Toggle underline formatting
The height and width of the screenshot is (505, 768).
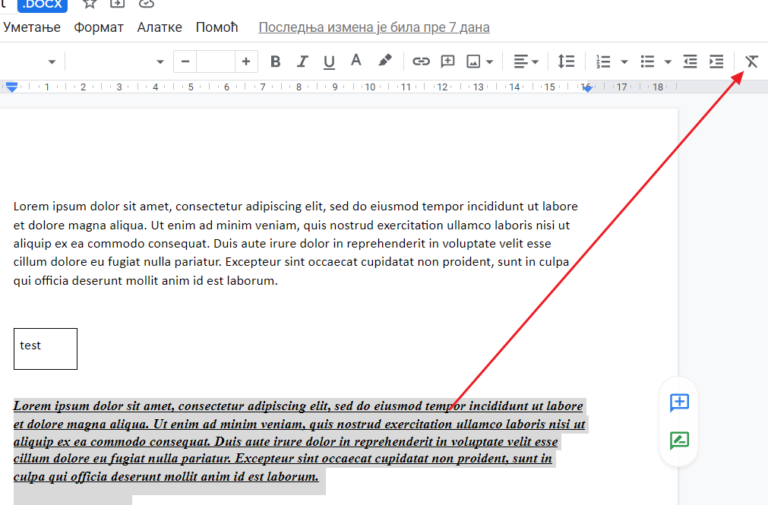329,62
